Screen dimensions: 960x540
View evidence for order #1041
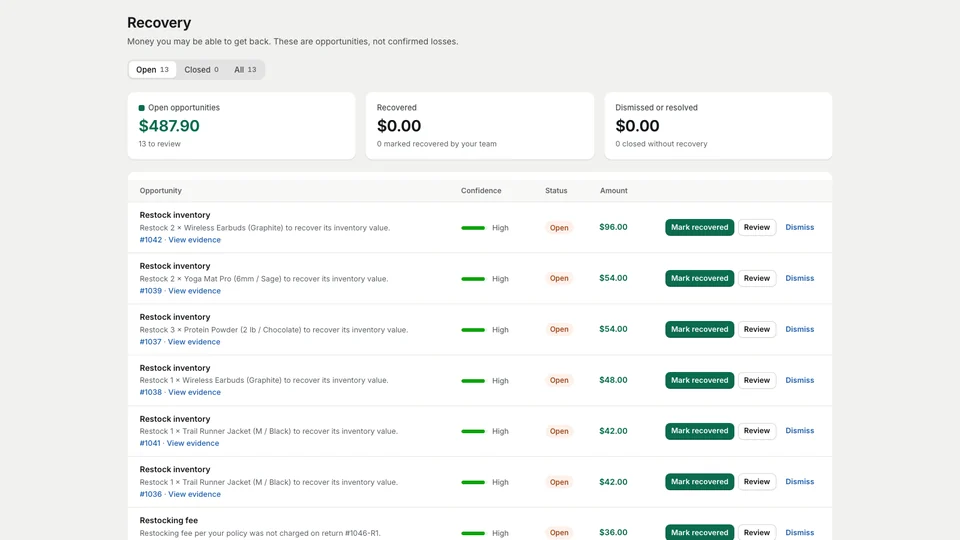[x=193, y=443]
